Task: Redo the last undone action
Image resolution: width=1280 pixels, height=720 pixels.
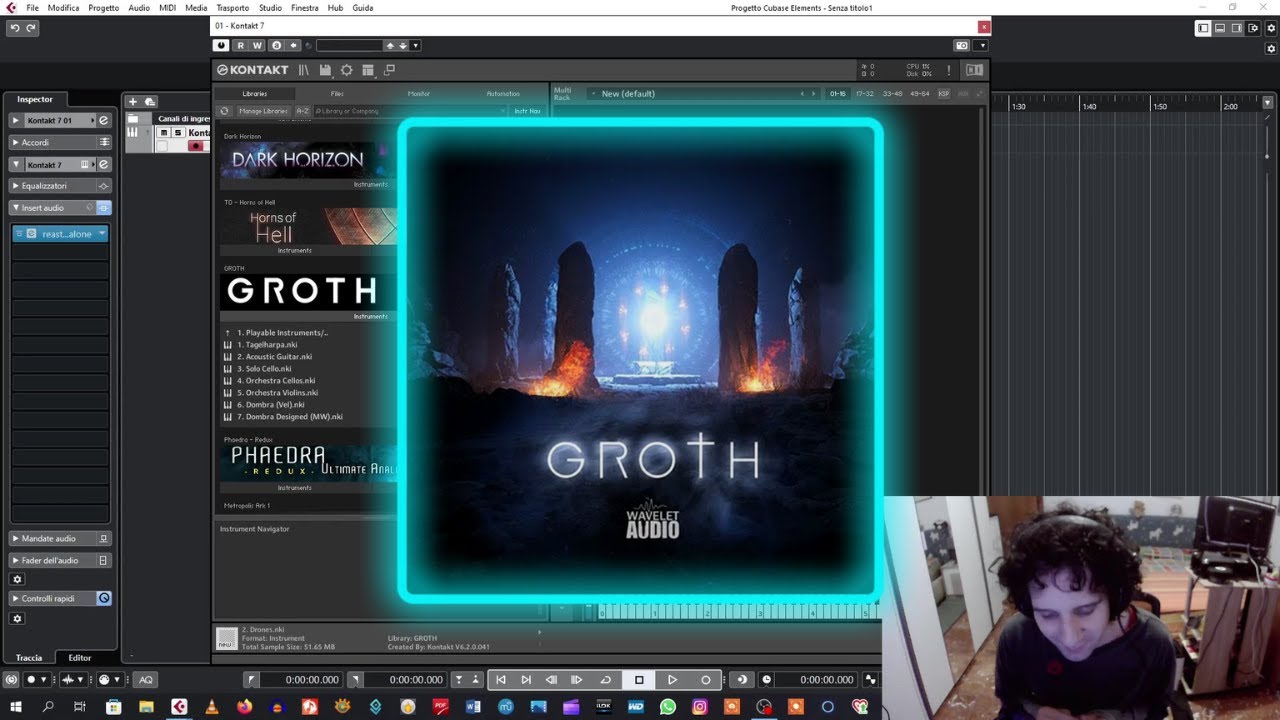Action: point(31,28)
